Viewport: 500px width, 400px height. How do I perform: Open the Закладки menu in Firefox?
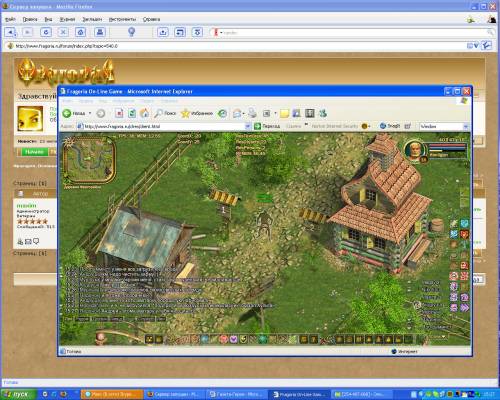(x=92, y=19)
